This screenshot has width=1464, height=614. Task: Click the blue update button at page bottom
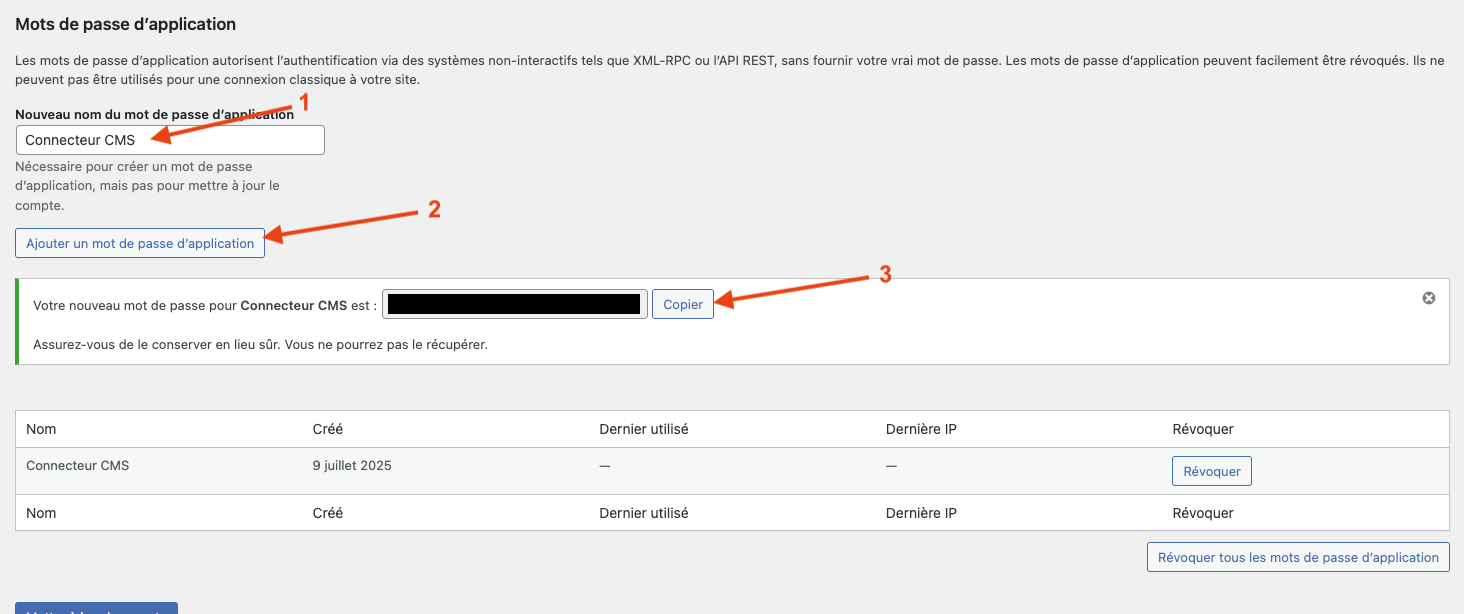point(96,608)
